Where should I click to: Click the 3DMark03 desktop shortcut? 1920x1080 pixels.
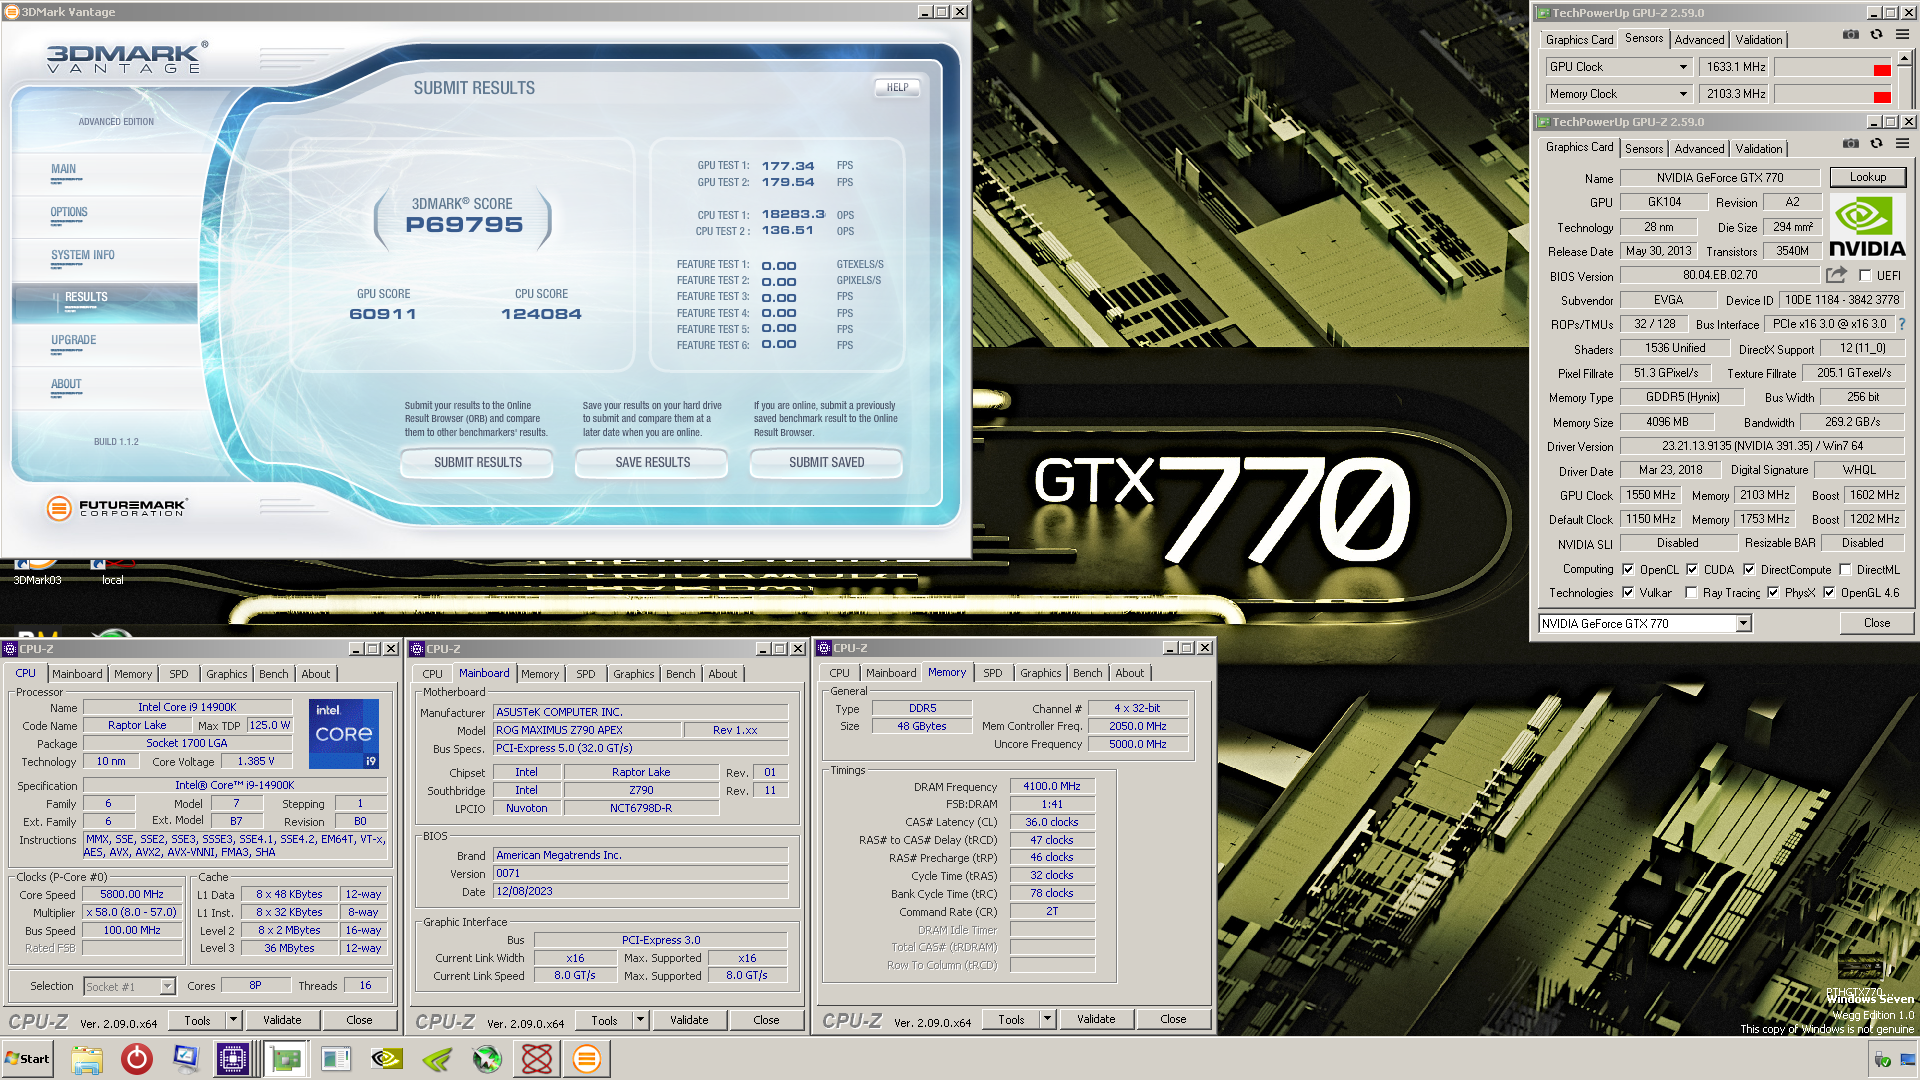coord(37,572)
